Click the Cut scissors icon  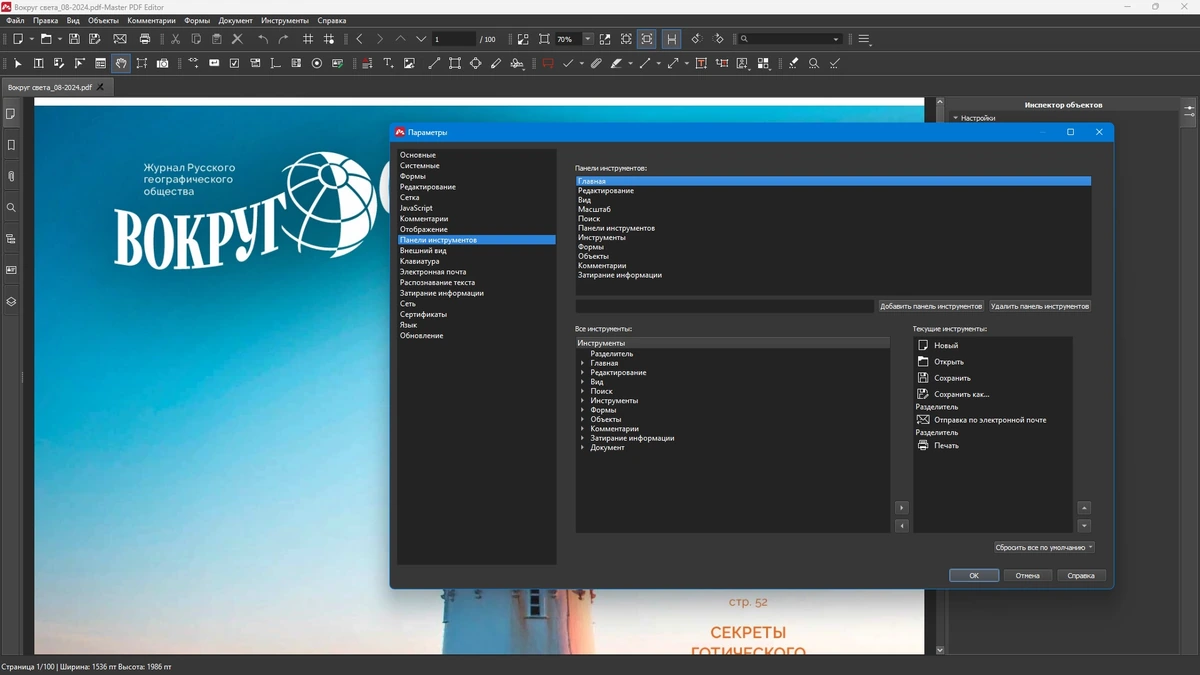175,39
